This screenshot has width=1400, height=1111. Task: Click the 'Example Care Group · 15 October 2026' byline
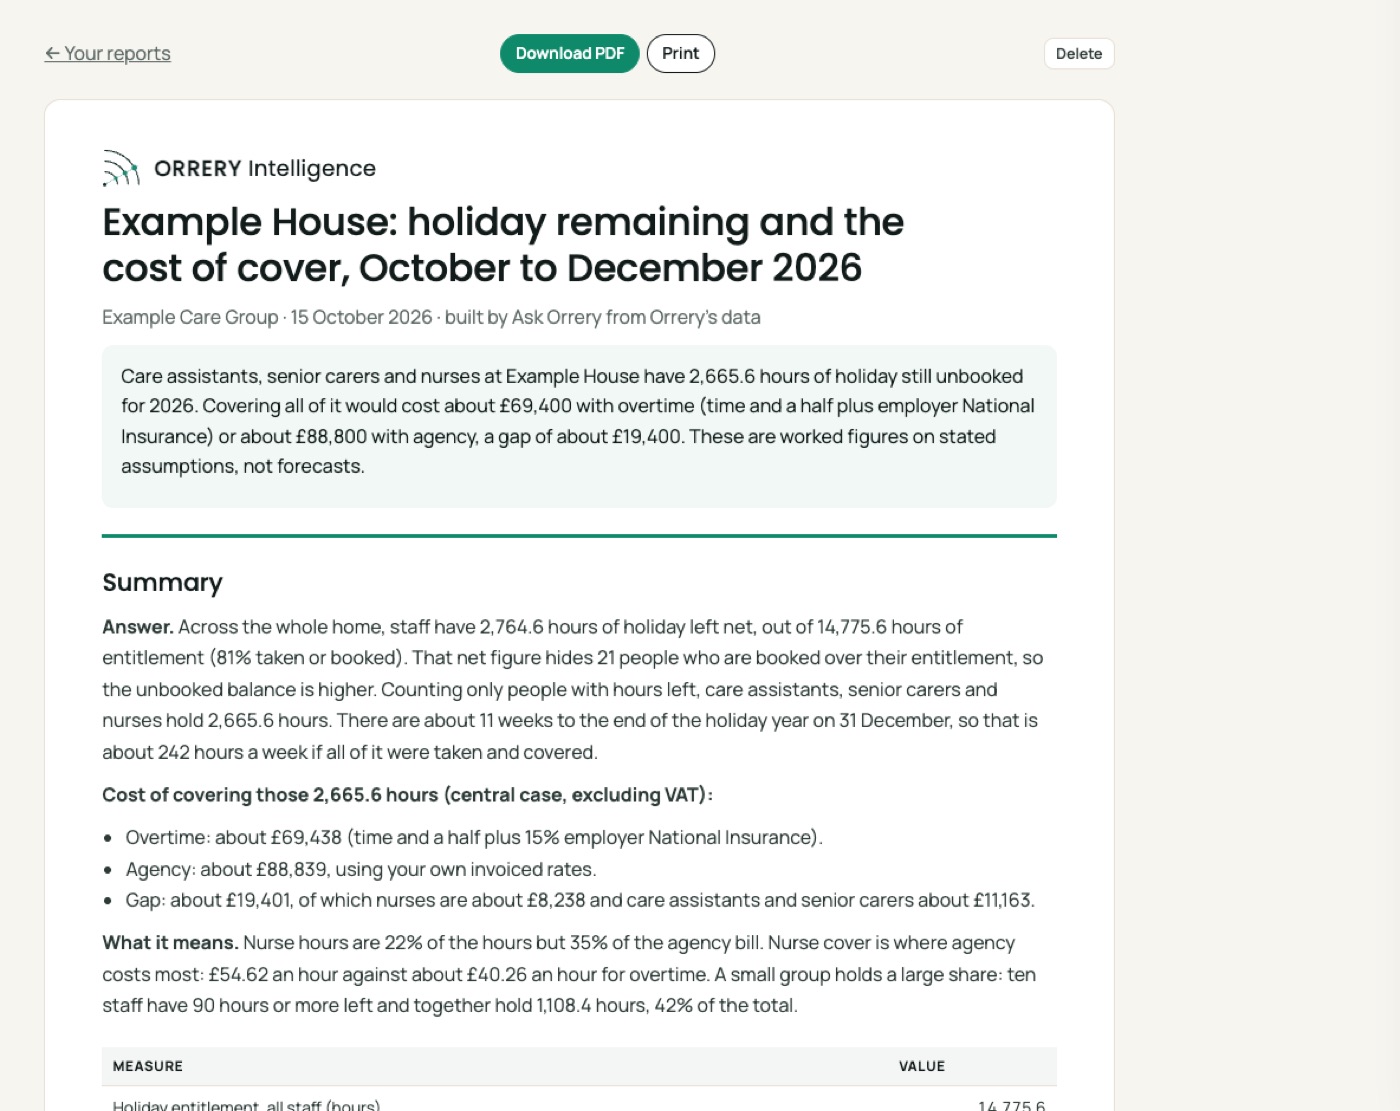[x=431, y=317]
